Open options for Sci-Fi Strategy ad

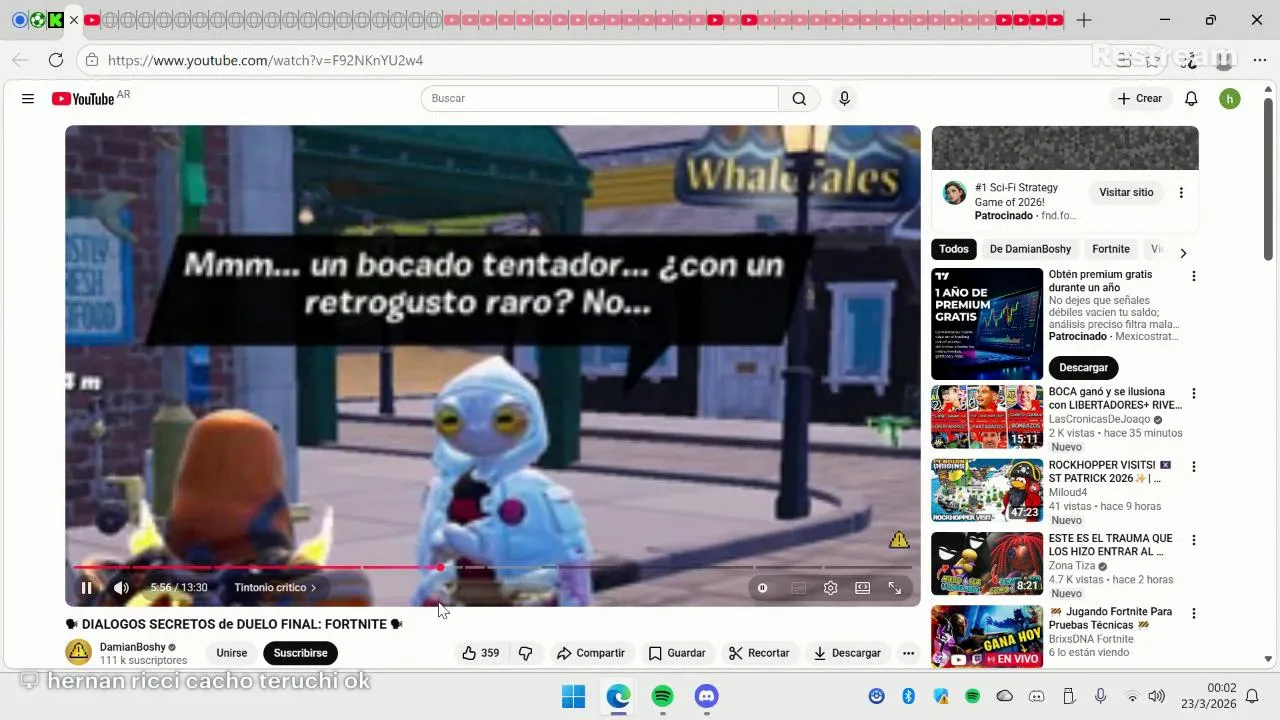1181,193
